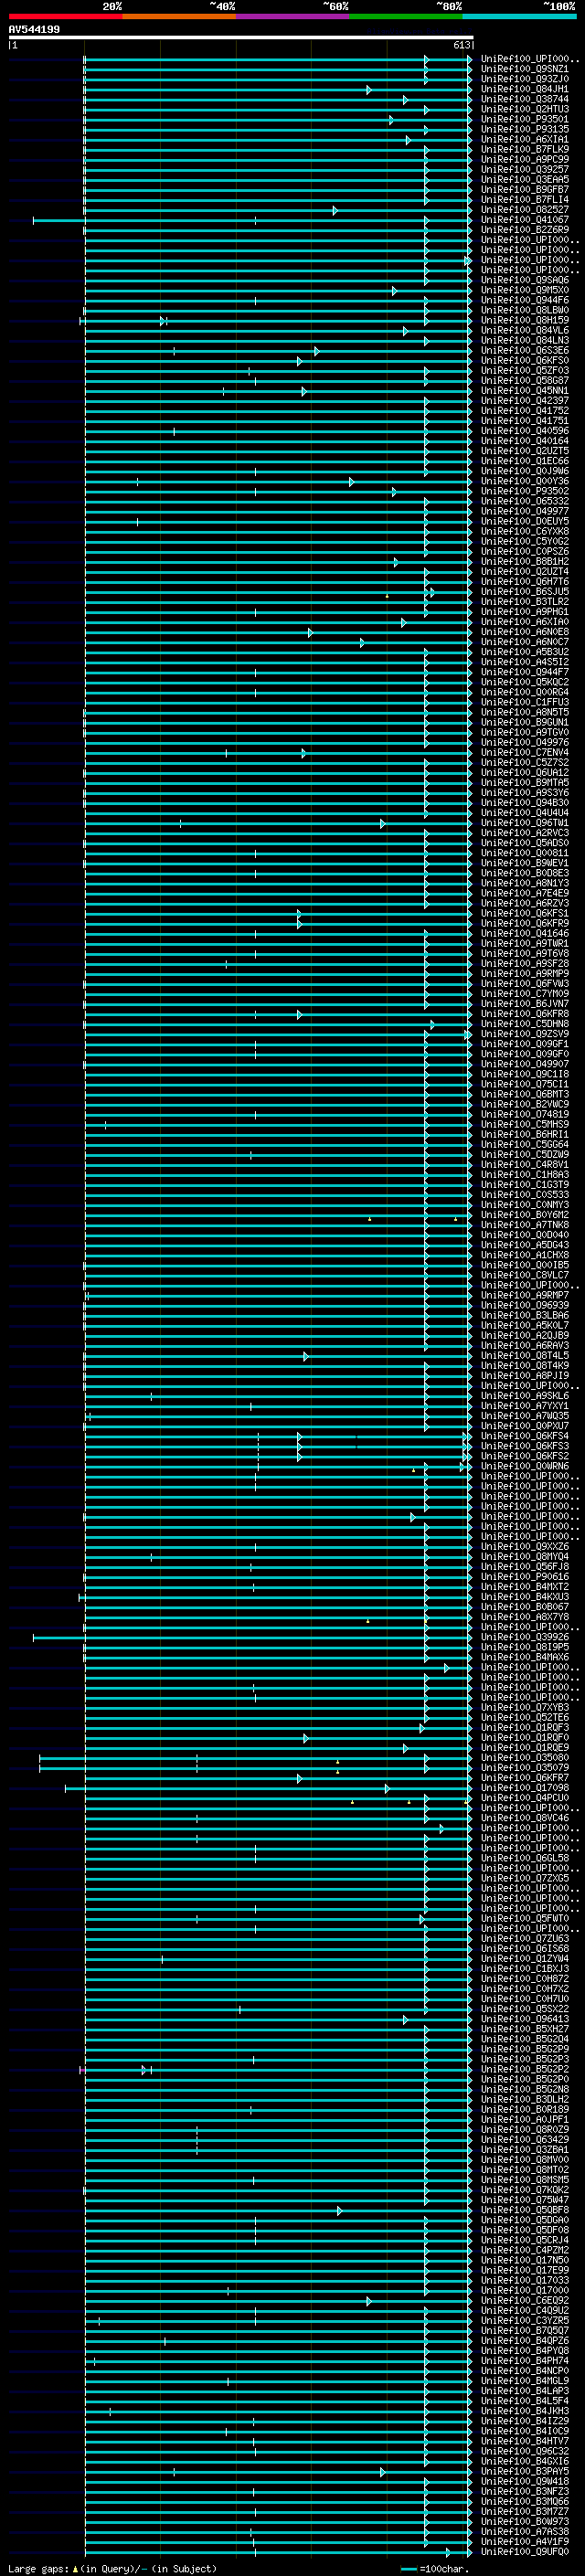Click label UniRef100_O82527

tap(525, 210)
